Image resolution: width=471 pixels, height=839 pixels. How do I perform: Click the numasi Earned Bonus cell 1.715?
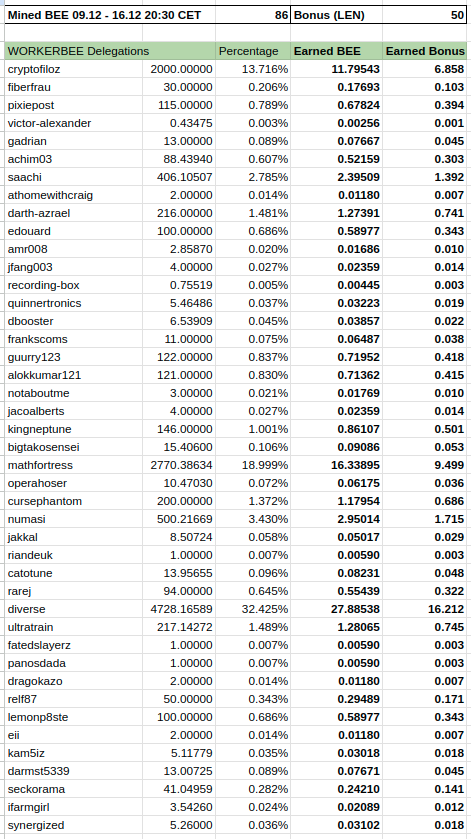[x=425, y=519]
